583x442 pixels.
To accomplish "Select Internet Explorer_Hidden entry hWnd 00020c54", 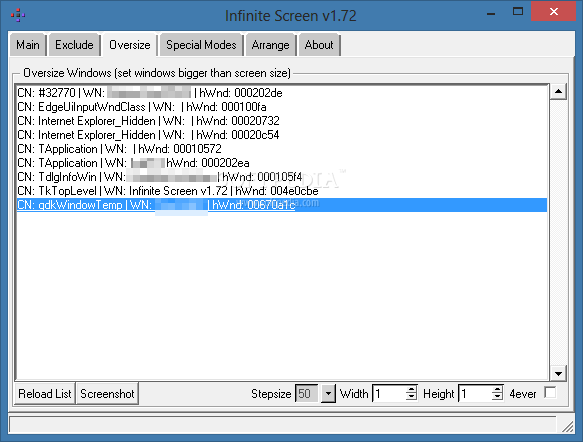I will (282, 135).
